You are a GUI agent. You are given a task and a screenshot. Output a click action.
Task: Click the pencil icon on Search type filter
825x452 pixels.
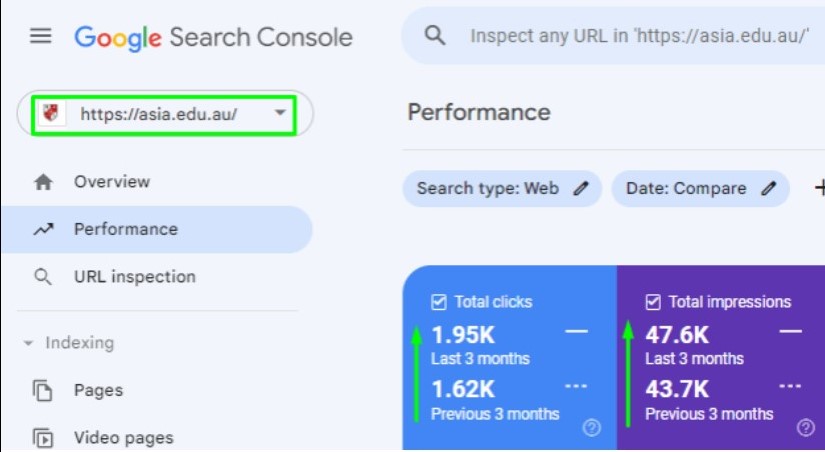581,189
